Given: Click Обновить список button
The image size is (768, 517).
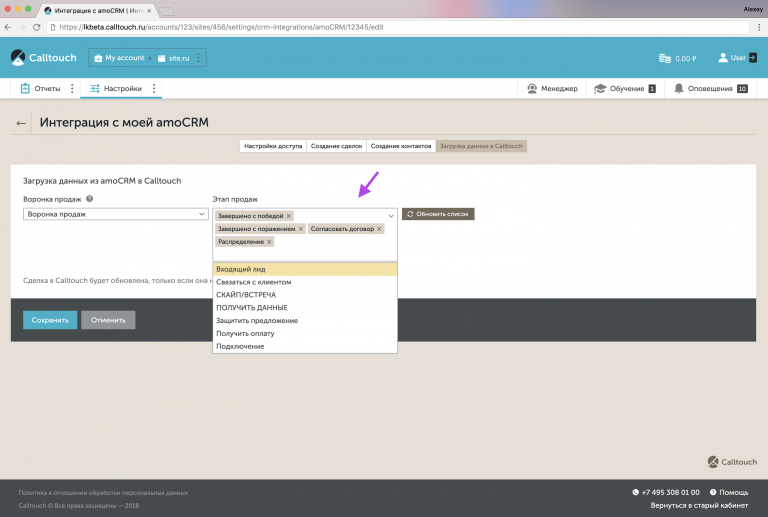Looking at the screenshot, I should pyautogui.click(x=438, y=214).
